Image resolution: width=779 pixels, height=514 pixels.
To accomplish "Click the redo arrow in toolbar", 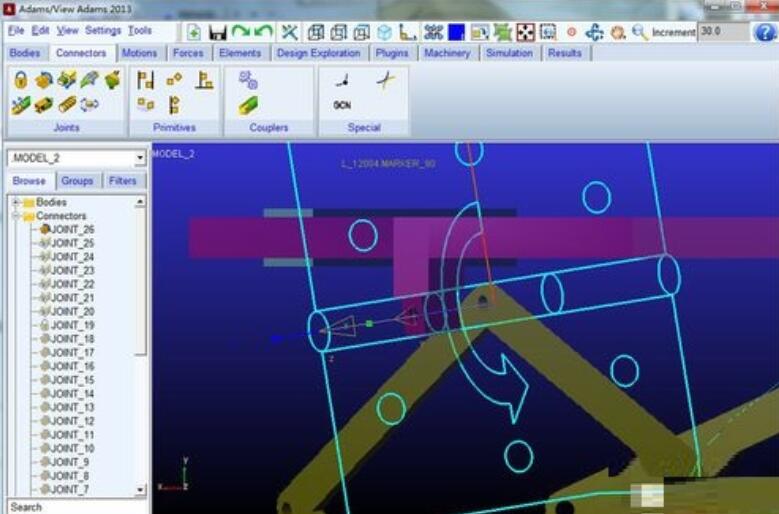I will [241, 32].
